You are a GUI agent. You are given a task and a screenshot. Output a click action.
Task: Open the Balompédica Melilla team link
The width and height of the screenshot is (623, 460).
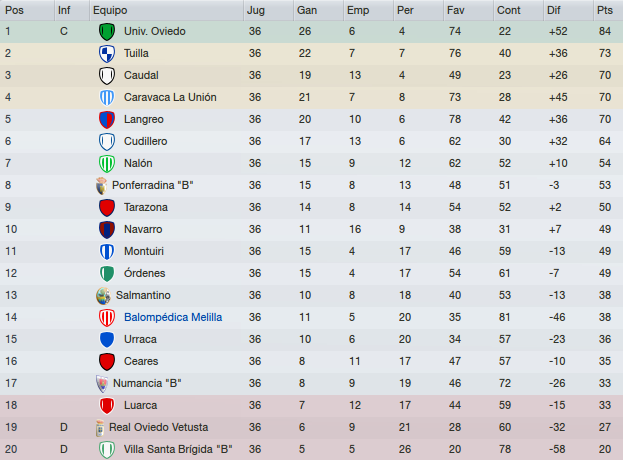pyautogui.click(x=173, y=317)
